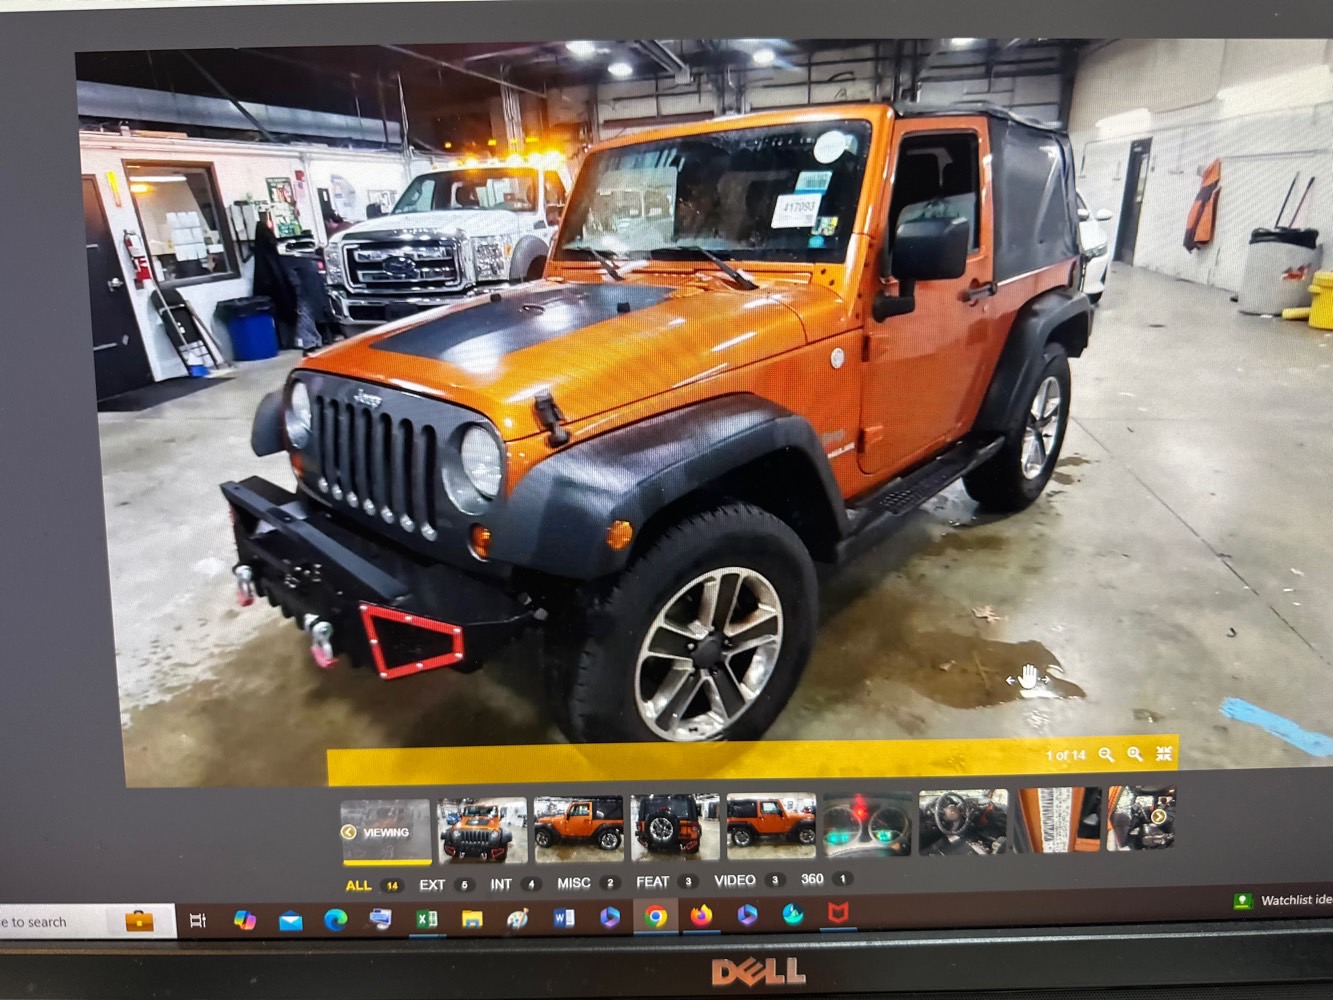The height and width of the screenshot is (1000, 1333).
Task: Switch to Google Chrome on taskbar
Action: click(x=656, y=917)
